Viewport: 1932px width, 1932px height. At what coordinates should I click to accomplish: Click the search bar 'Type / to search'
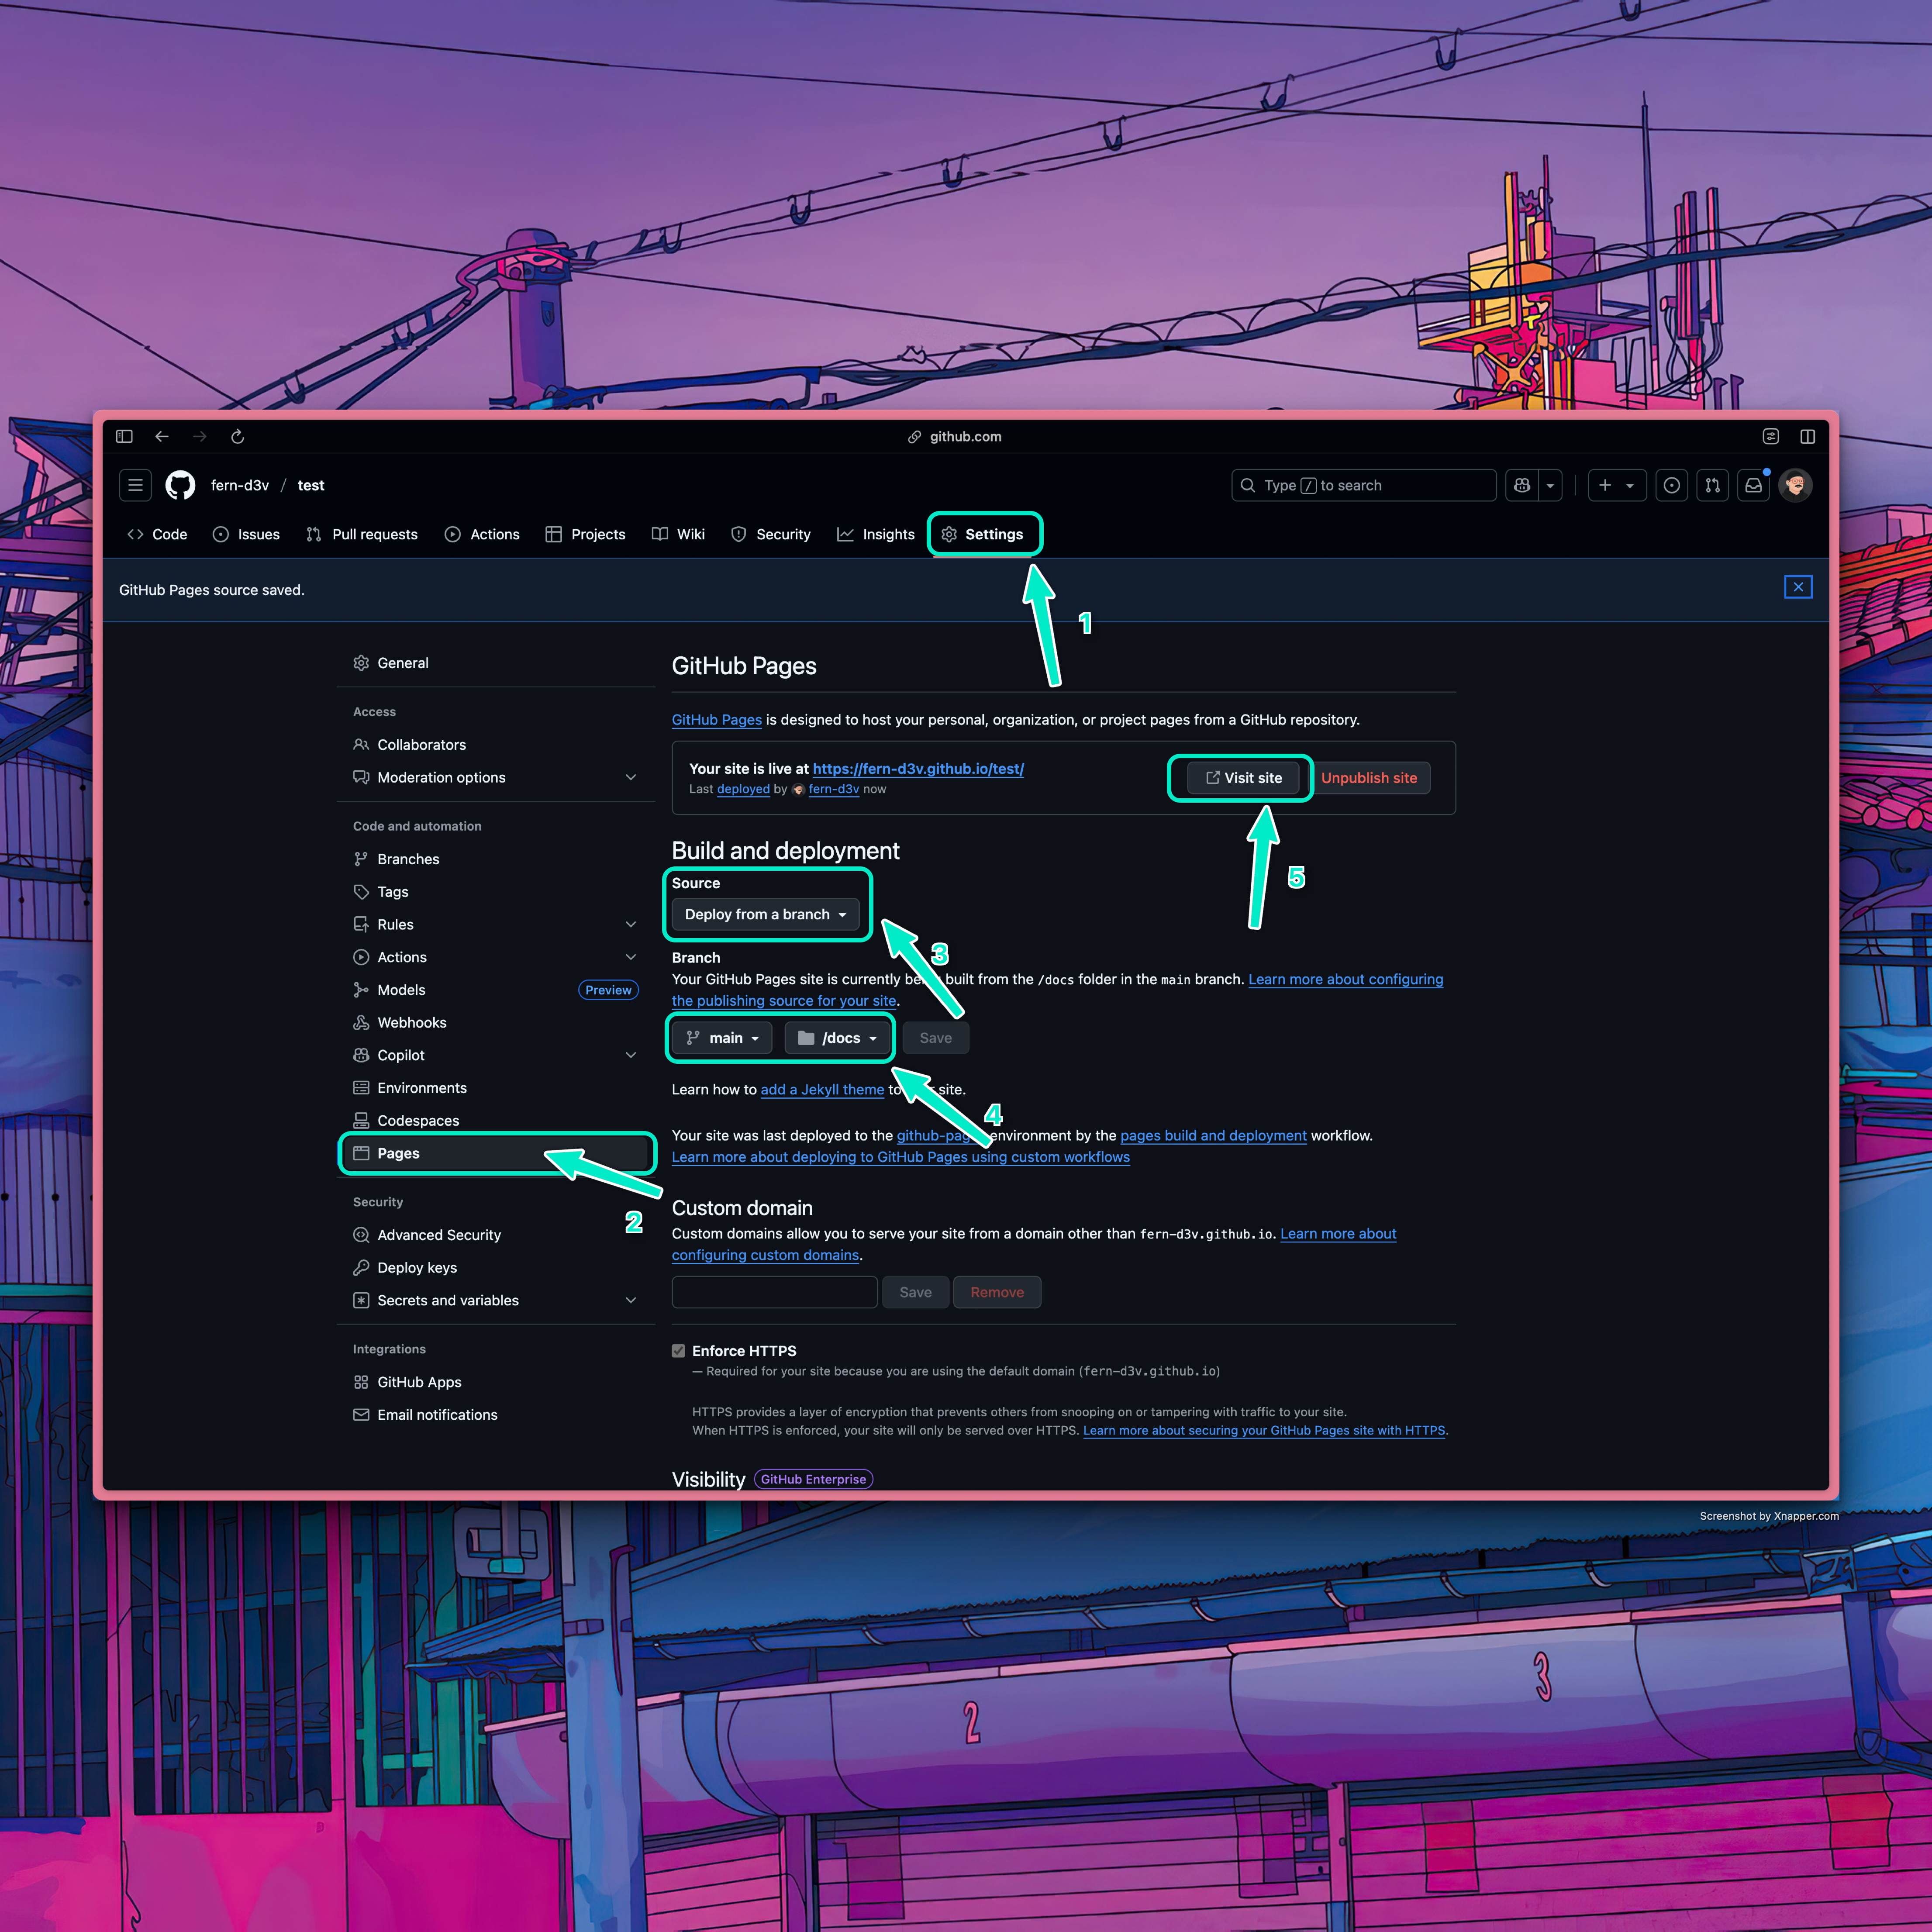(x=1363, y=485)
